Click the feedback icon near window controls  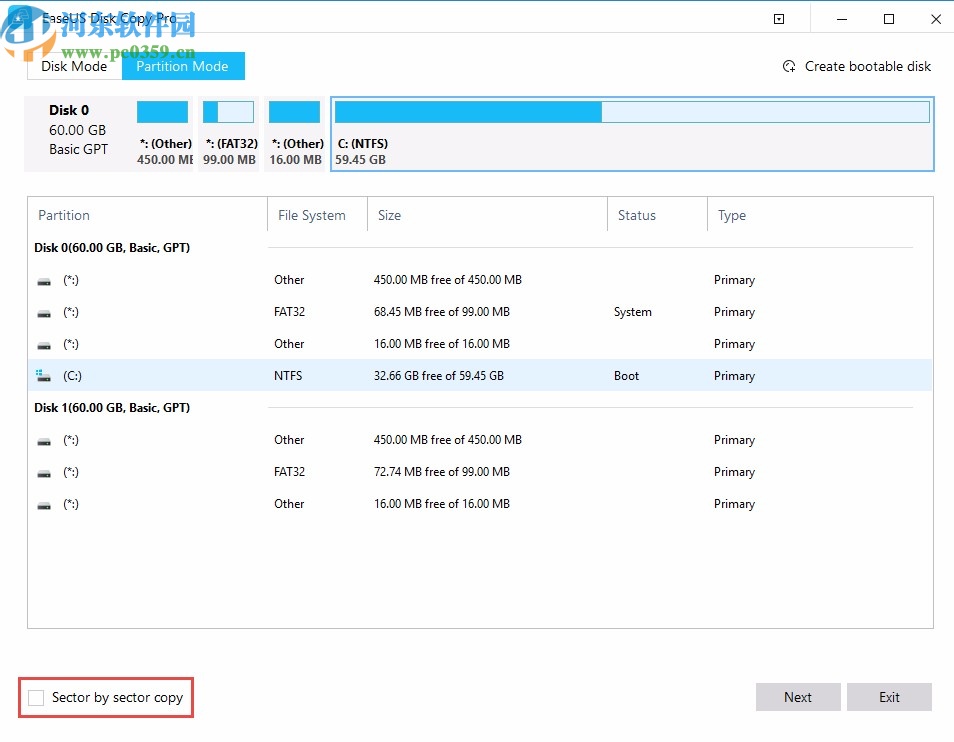point(778,18)
